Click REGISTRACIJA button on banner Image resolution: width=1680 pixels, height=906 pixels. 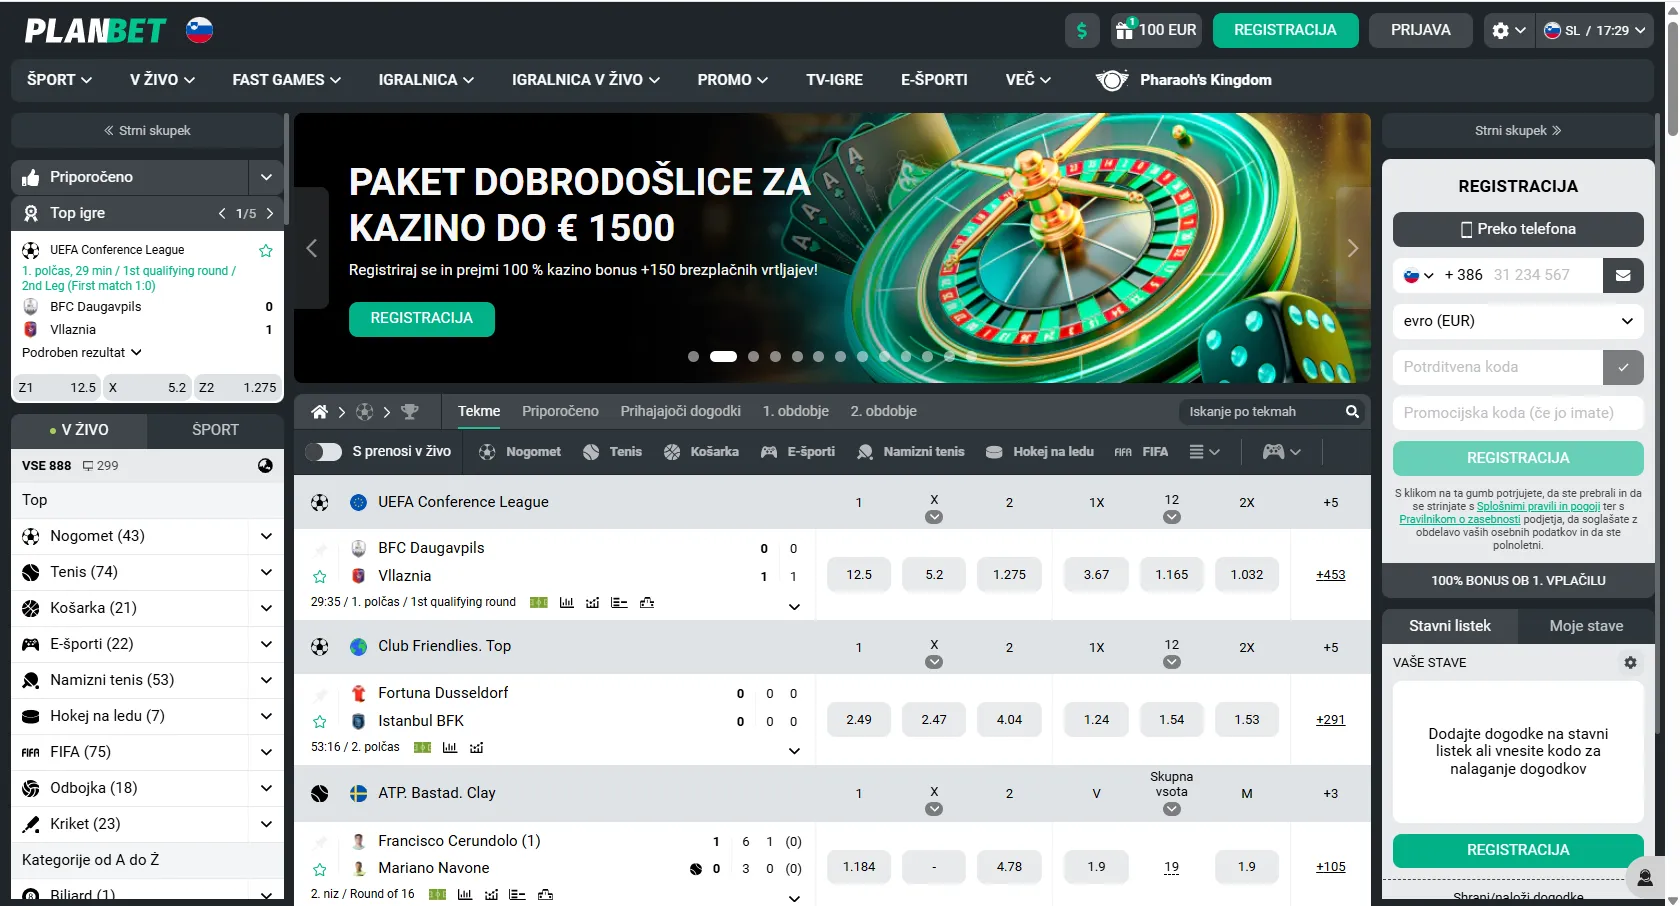[x=421, y=319]
